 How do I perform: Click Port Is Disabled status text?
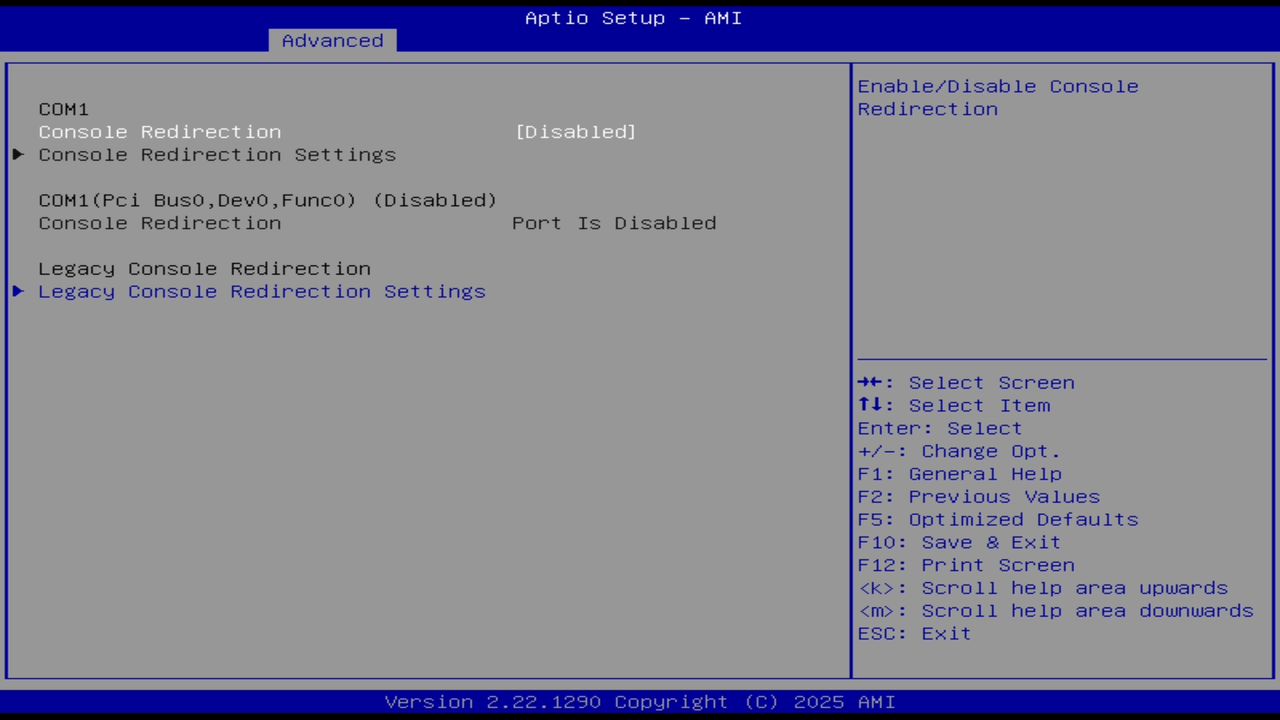(x=614, y=222)
